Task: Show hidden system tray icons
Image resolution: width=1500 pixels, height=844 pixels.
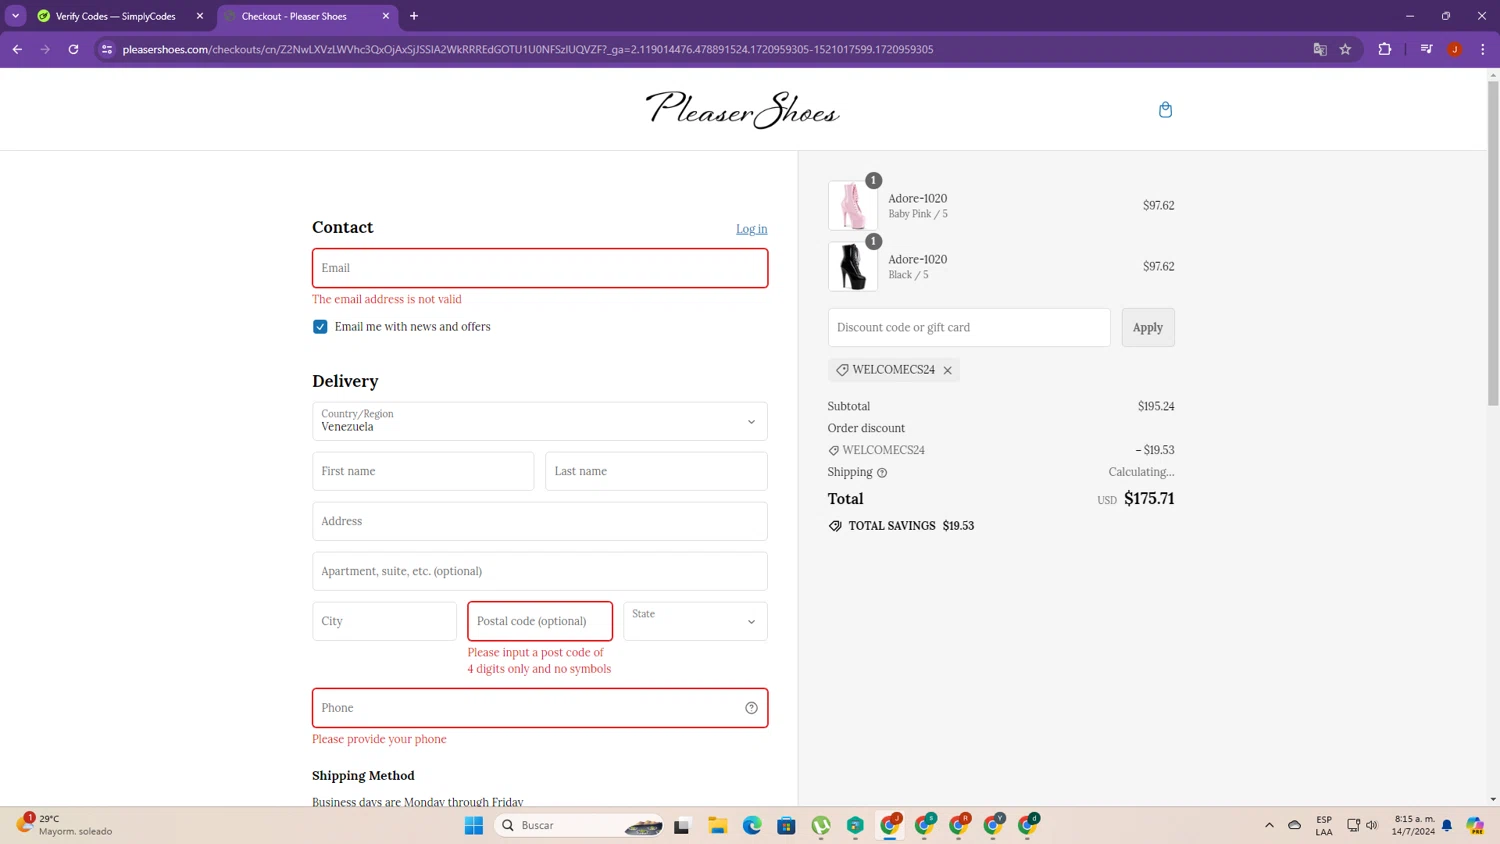Action: 1269,825
